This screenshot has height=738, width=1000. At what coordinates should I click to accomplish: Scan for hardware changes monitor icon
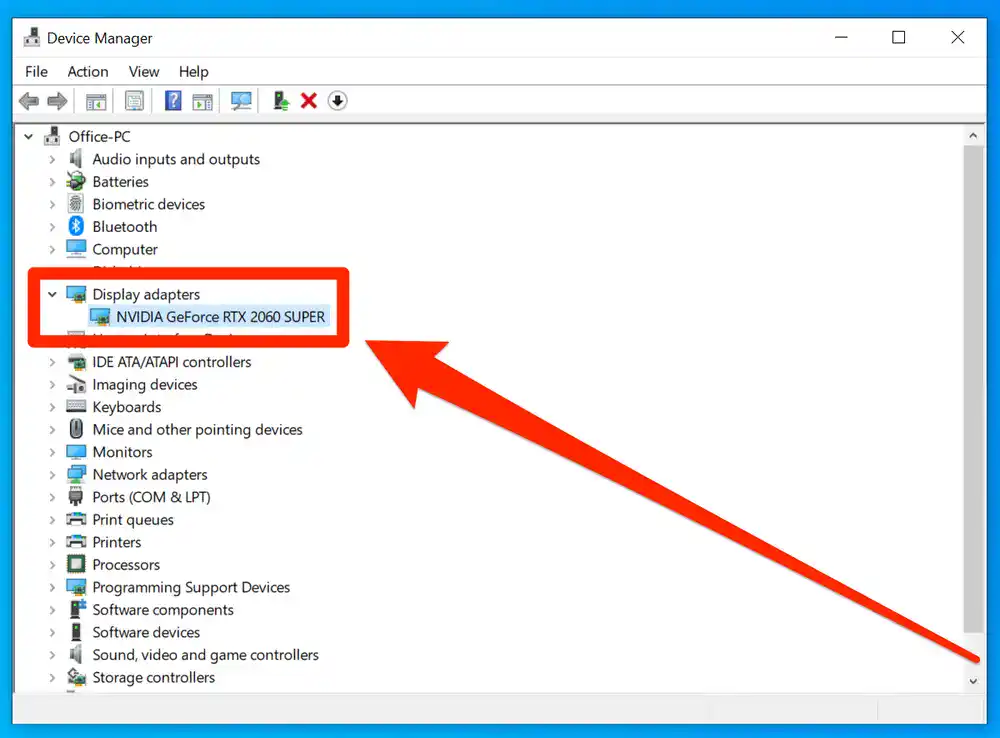[241, 101]
